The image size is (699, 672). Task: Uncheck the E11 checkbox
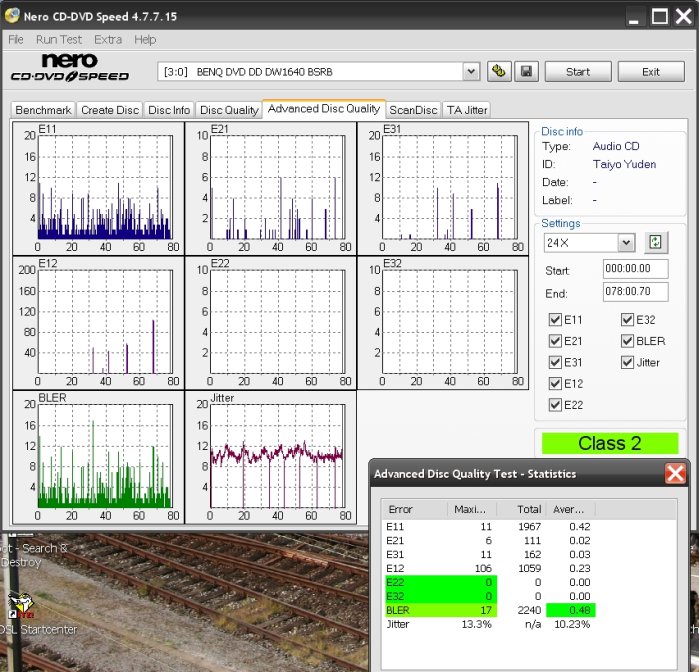[556, 320]
